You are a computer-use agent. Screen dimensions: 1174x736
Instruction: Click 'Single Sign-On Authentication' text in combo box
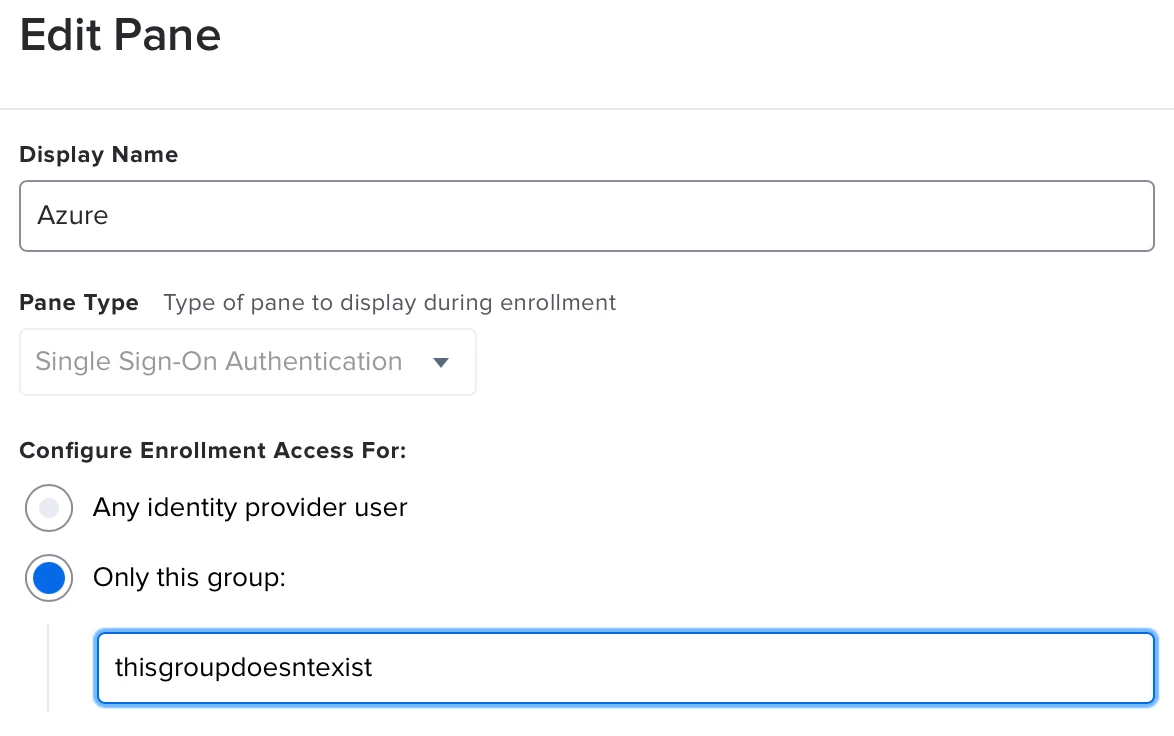(218, 362)
